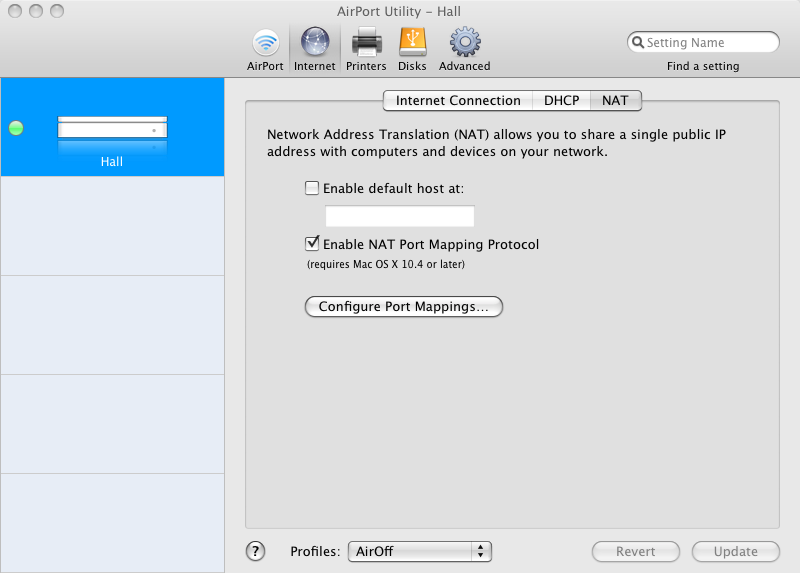
Task: Click the green status light for Hall
Action: tap(16, 128)
